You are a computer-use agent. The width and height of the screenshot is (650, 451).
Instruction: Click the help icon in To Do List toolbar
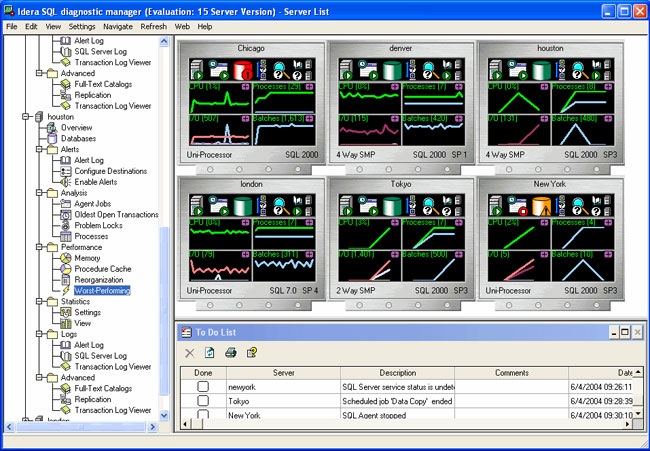(252, 352)
